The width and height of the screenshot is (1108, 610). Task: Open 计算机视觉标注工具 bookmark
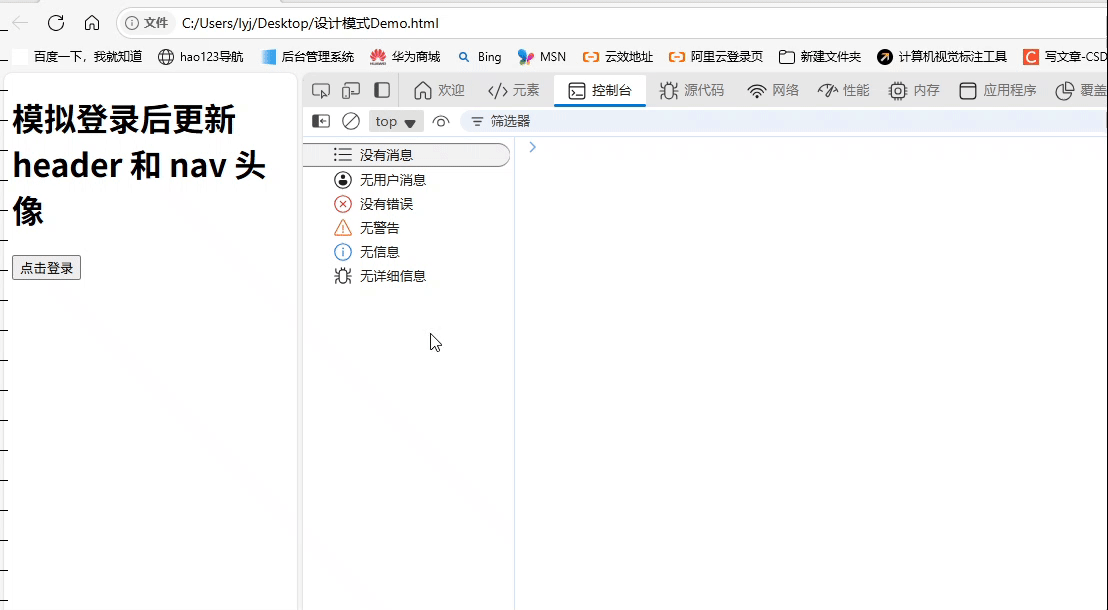[x=942, y=57]
